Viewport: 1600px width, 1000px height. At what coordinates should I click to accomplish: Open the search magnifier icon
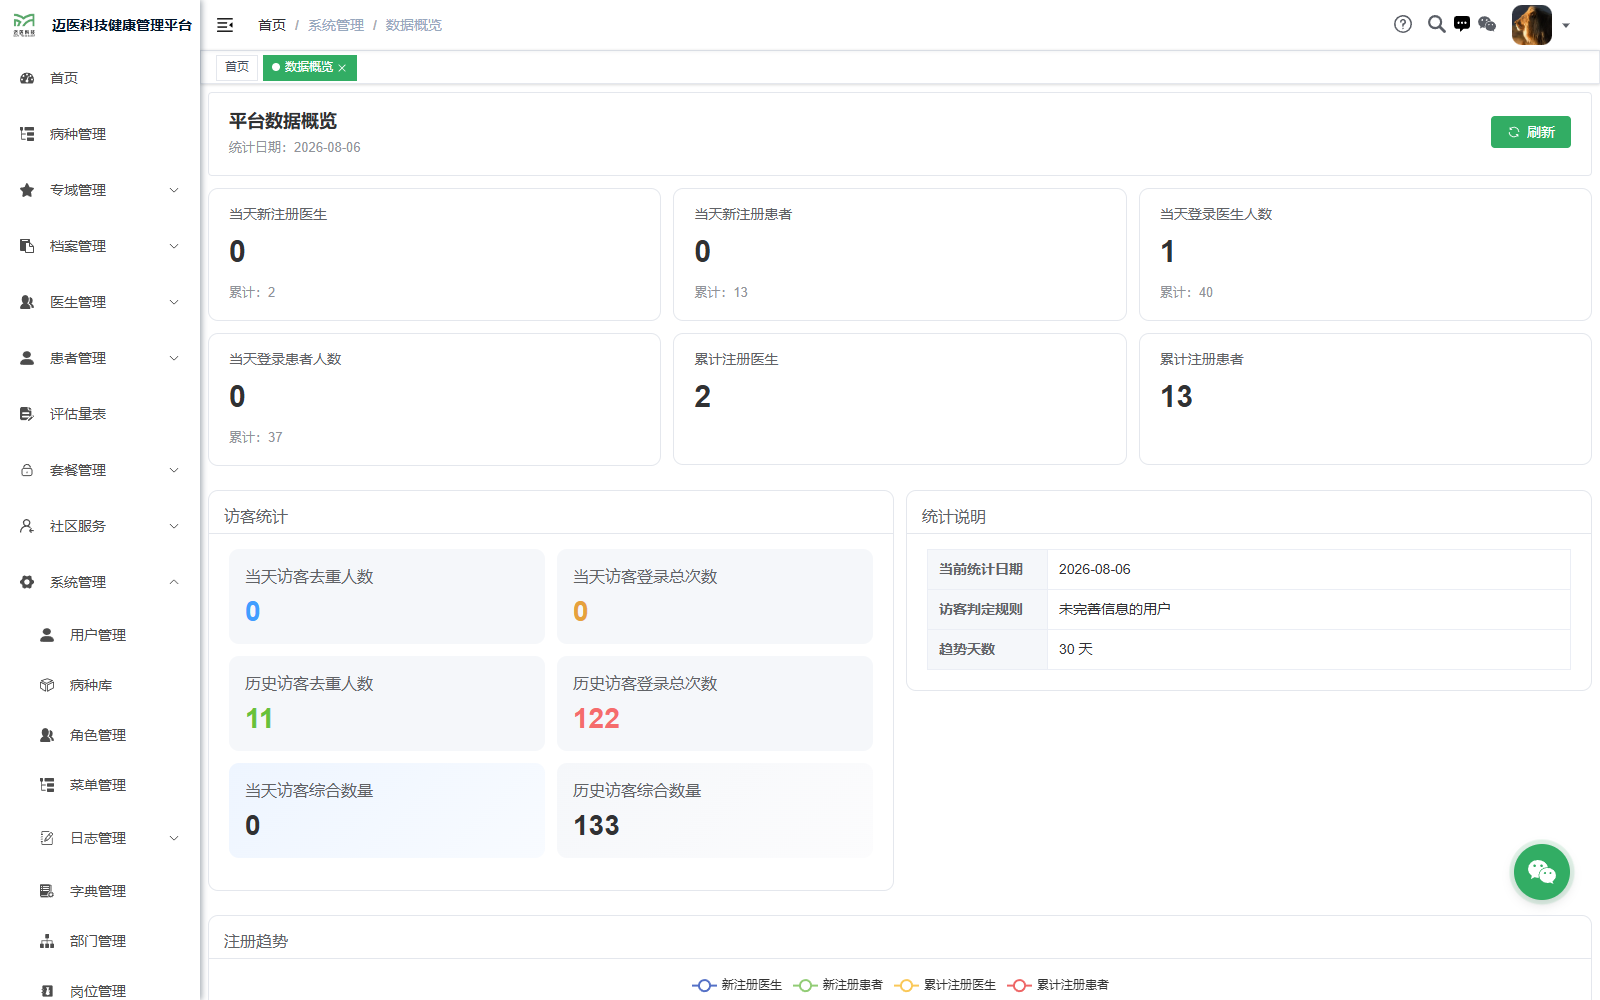pyautogui.click(x=1436, y=24)
